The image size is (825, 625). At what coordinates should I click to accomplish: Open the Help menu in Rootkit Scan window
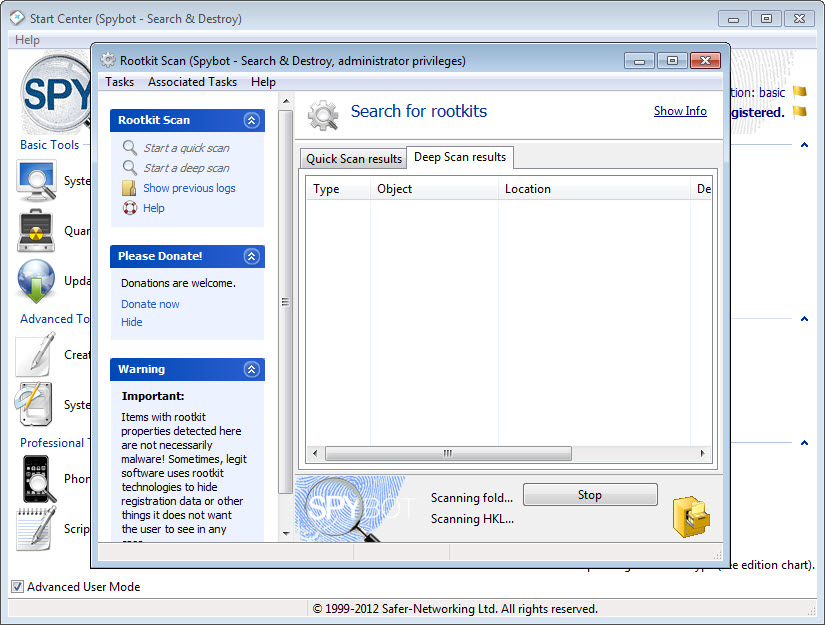coord(263,82)
